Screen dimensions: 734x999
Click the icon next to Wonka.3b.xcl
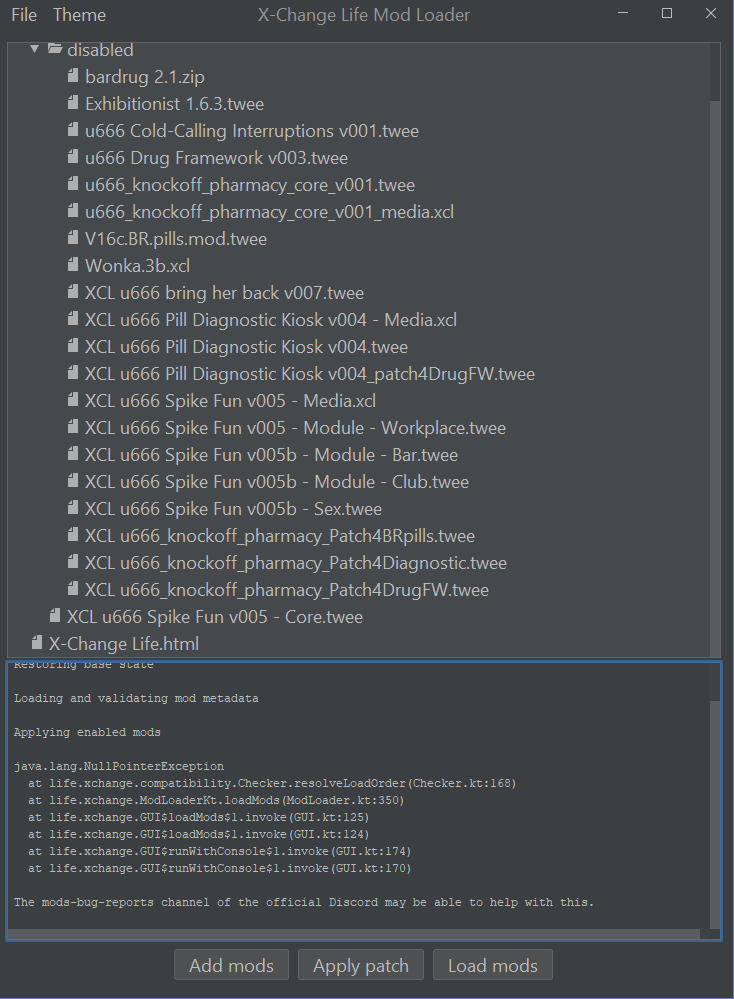coord(71,265)
